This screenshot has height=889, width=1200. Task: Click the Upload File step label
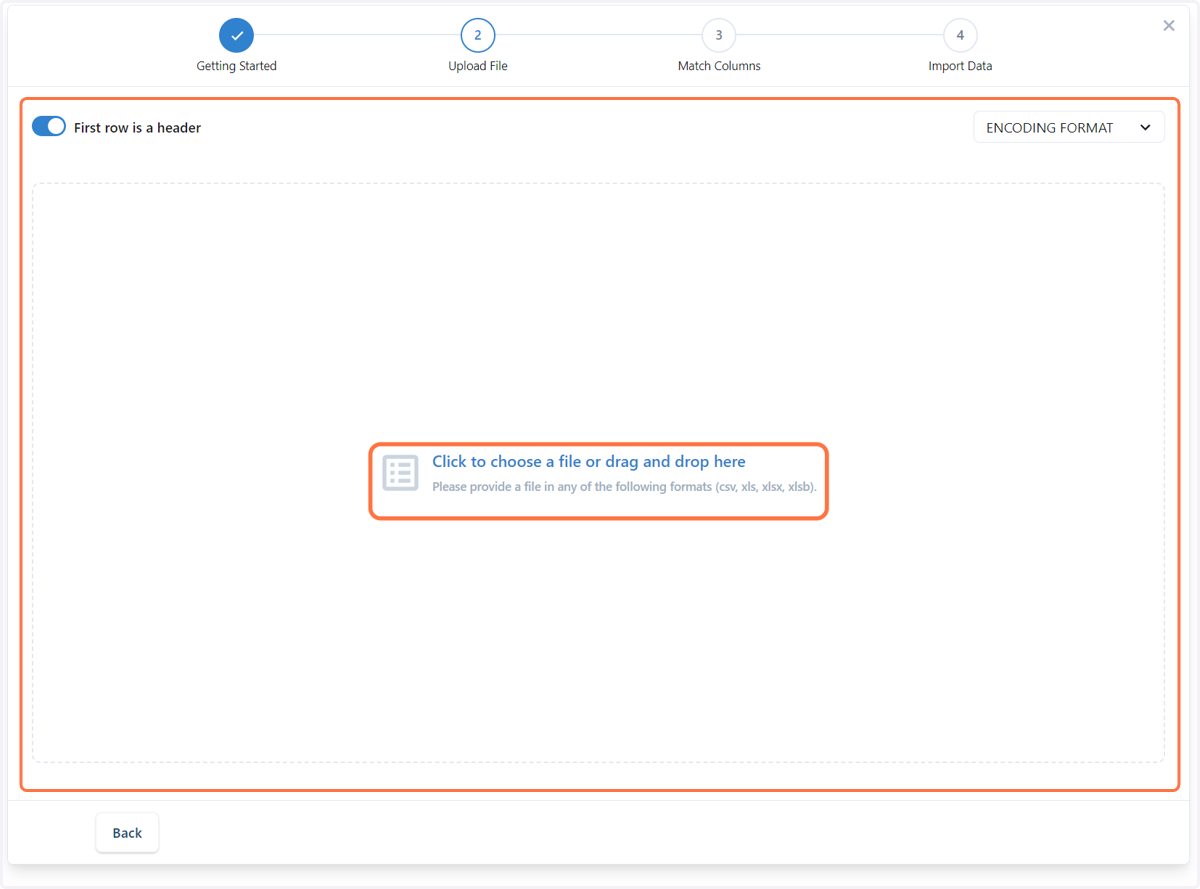click(x=478, y=66)
